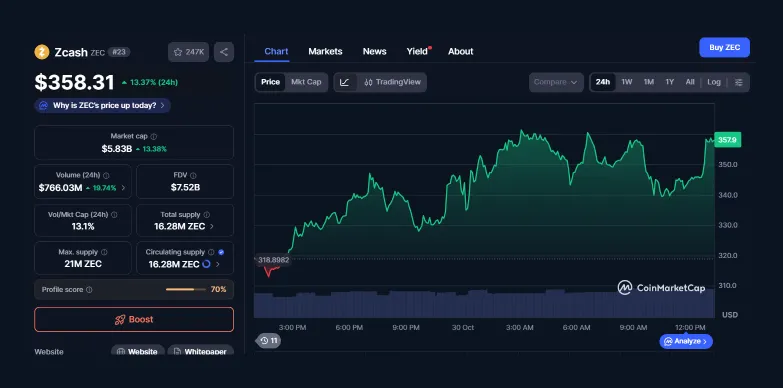This screenshot has height=388, width=783.
Task: Click the Profile score progress bar
Action: click(186, 290)
